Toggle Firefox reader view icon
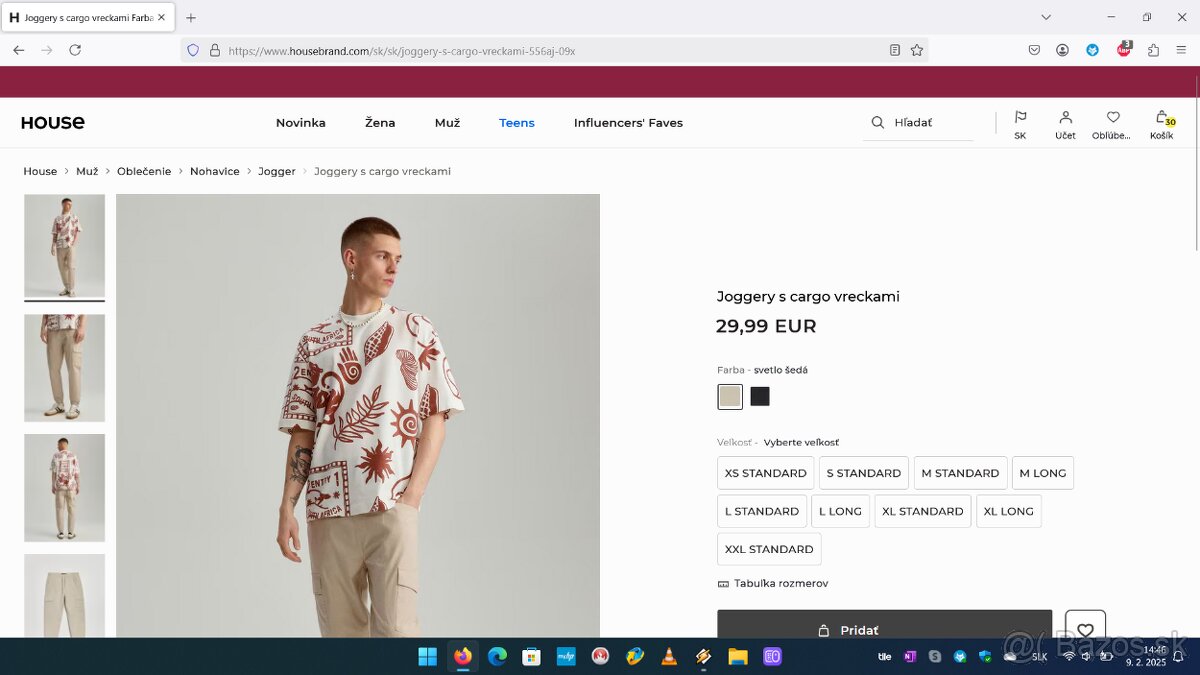Image resolution: width=1200 pixels, height=675 pixels. tap(895, 50)
